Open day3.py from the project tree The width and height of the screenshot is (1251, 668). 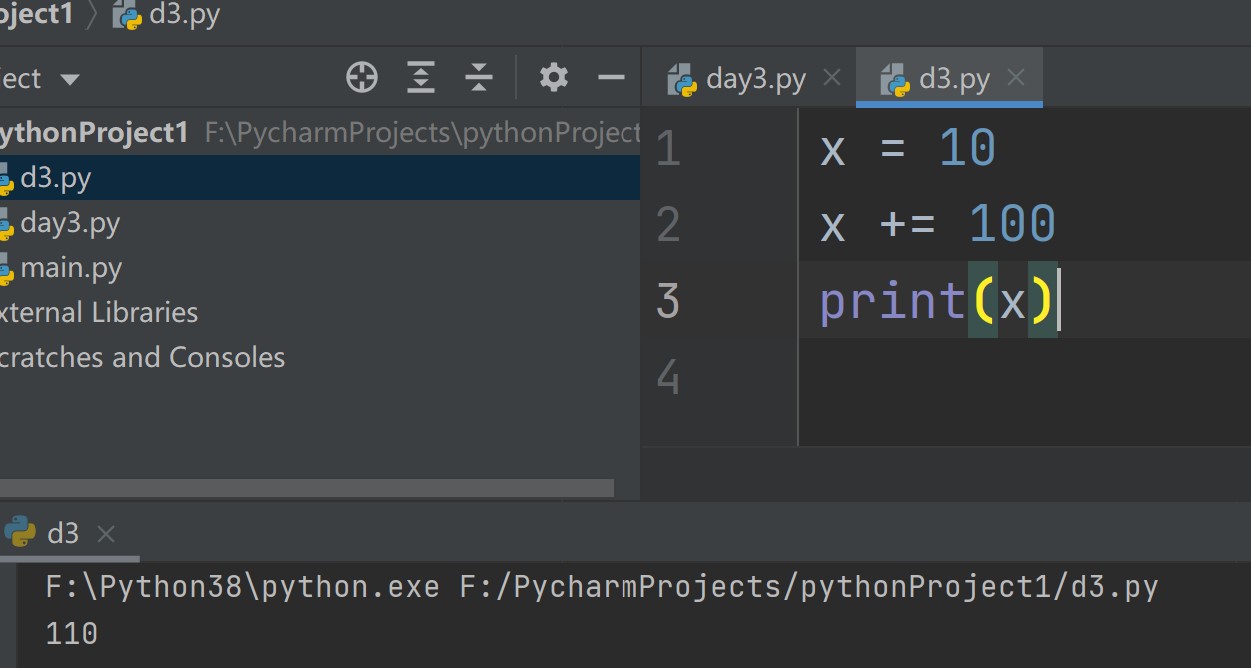69,223
